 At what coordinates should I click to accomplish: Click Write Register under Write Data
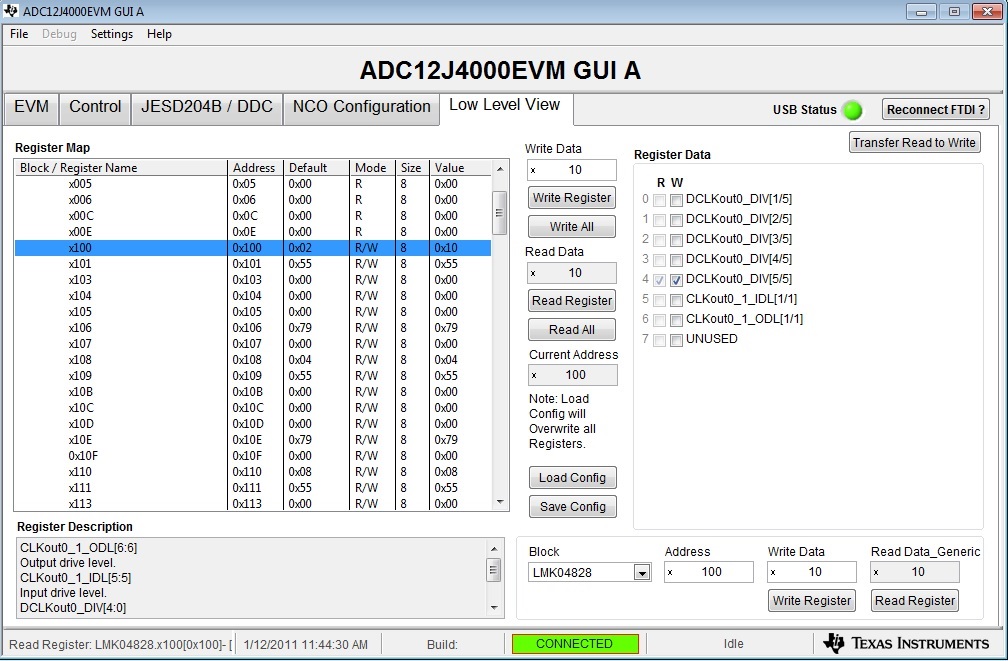pyautogui.click(x=572, y=197)
